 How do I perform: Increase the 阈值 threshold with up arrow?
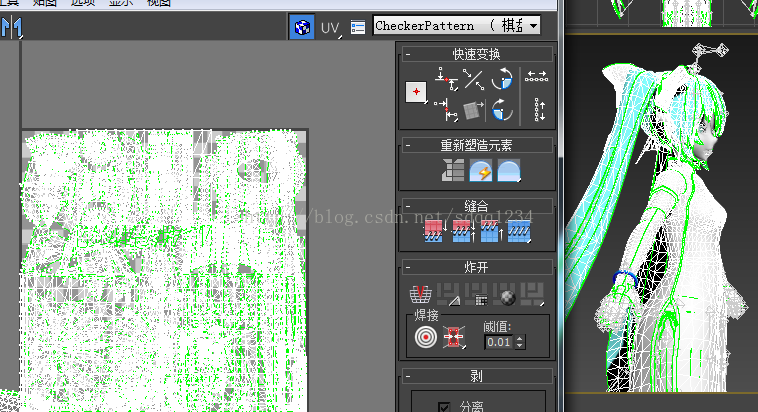click(520, 338)
